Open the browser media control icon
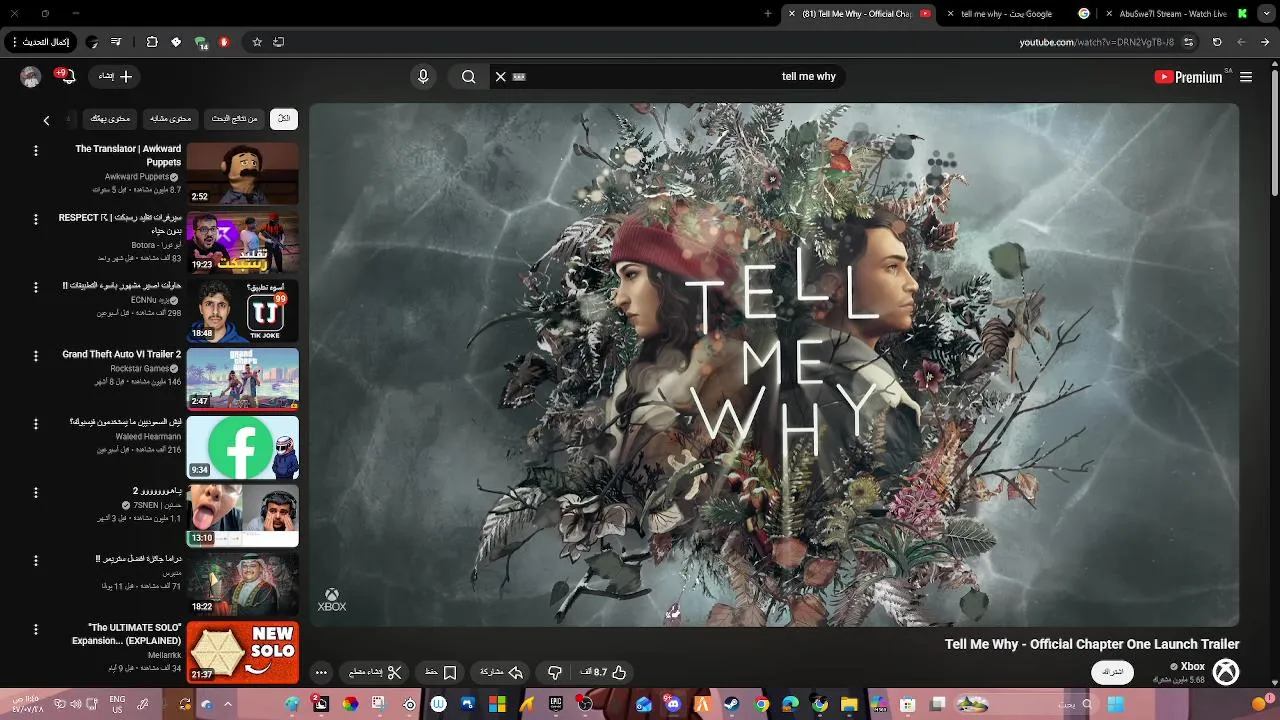This screenshot has height=720, width=1280. [116, 42]
